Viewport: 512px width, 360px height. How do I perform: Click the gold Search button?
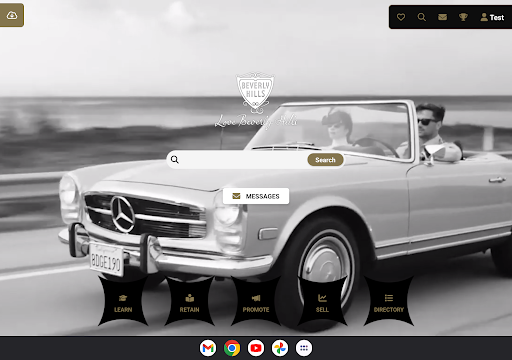click(x=325, y=160)
